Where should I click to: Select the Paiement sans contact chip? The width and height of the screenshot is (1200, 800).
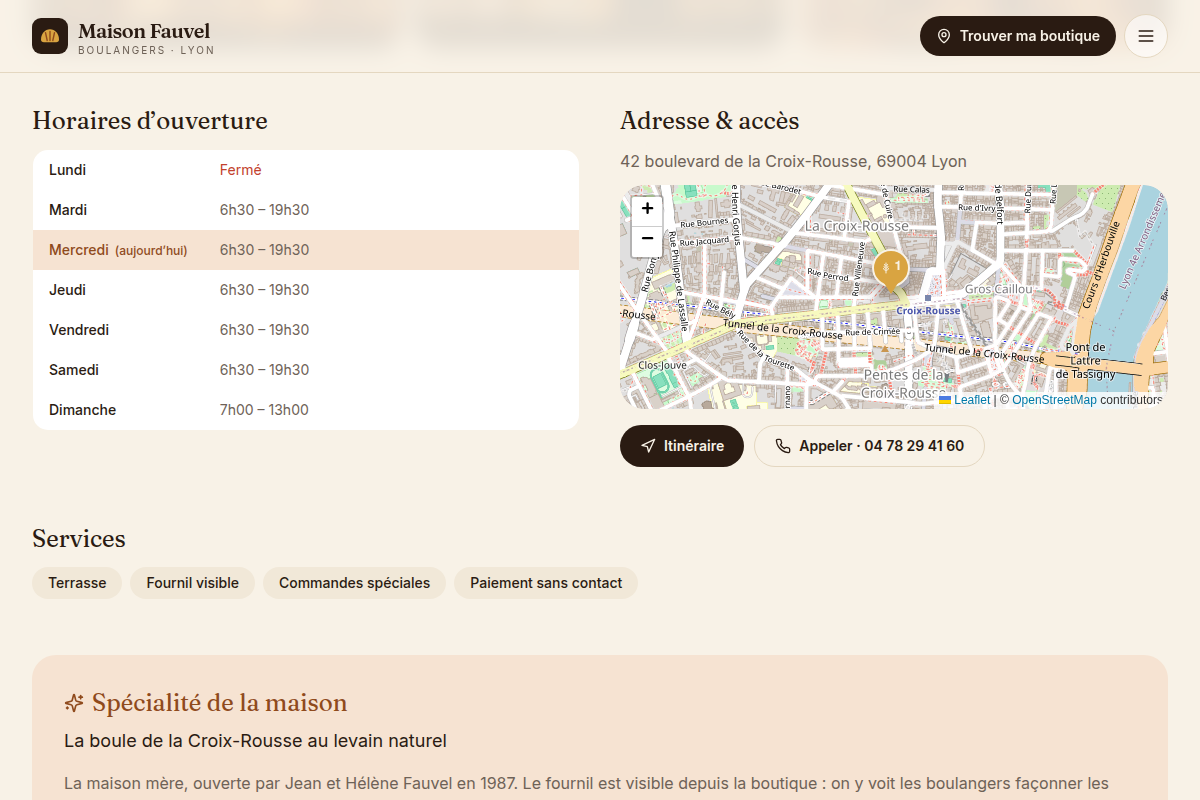click(x=546, y=583)
